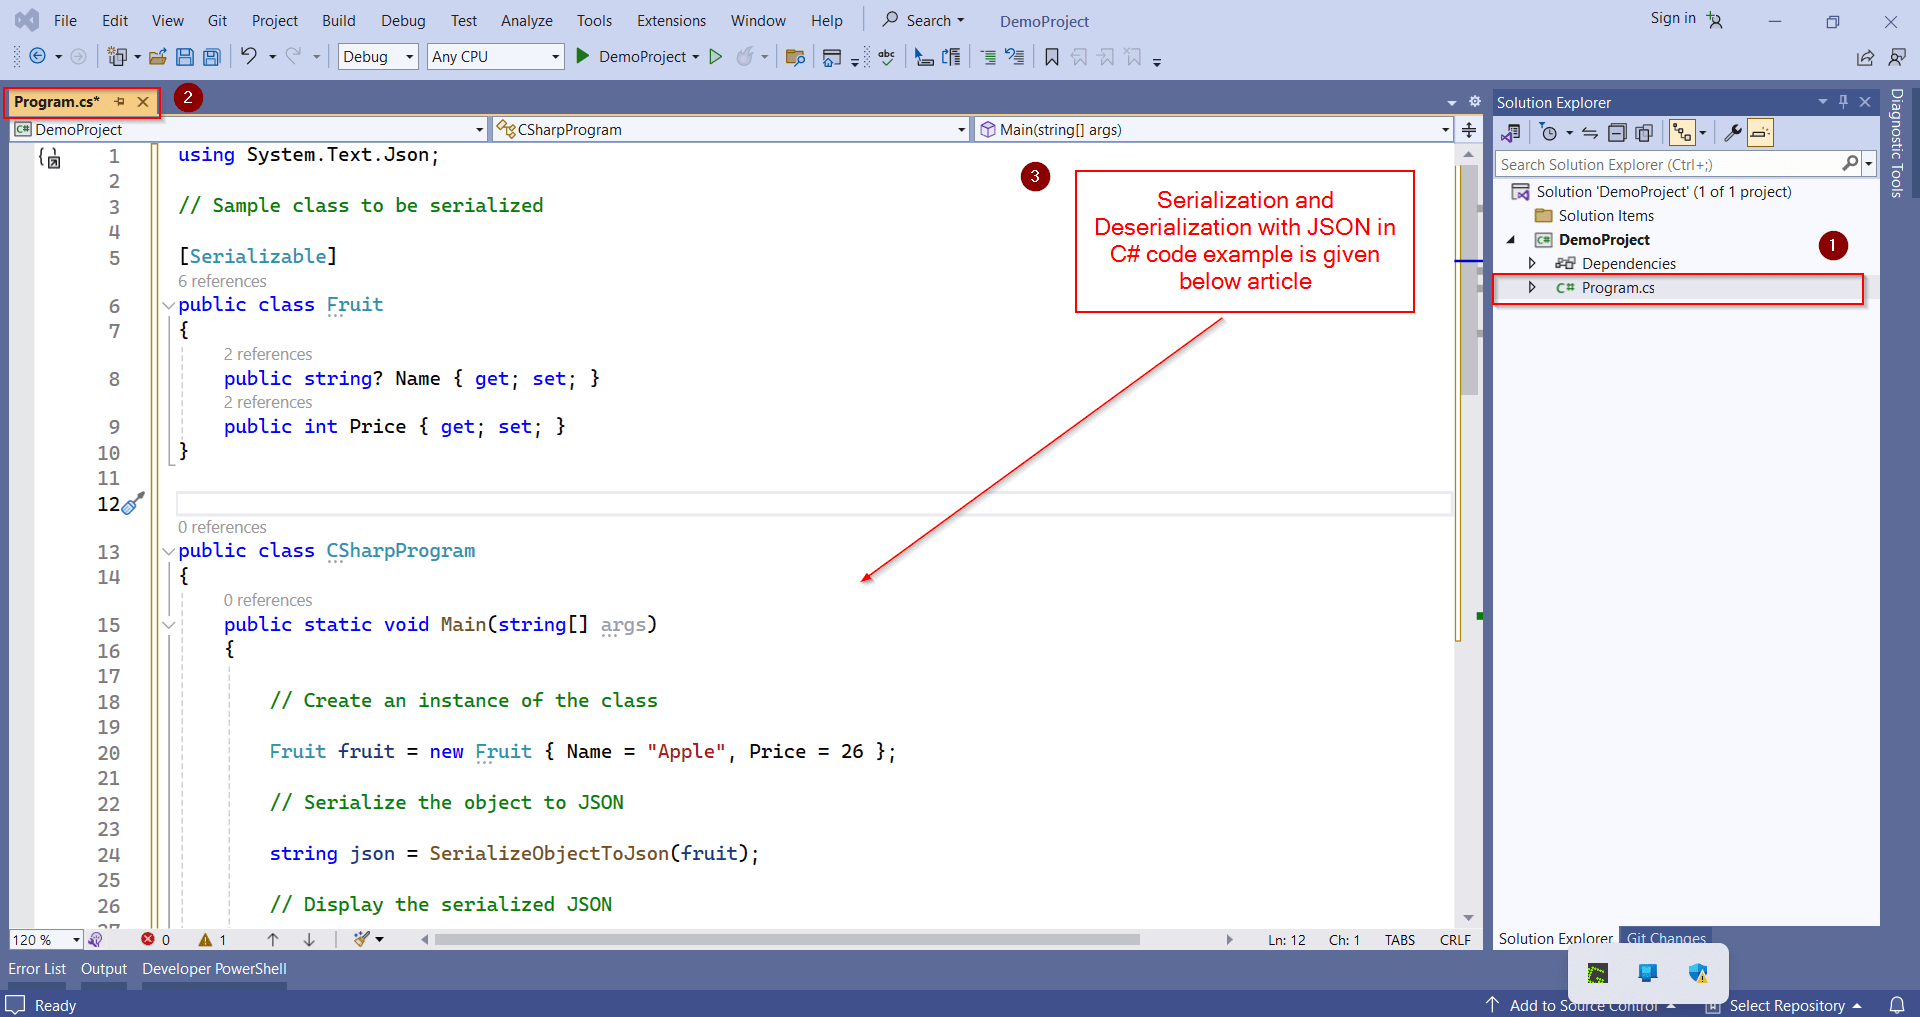
Task: Click the Live Share icon
Action: (1866, 58)
